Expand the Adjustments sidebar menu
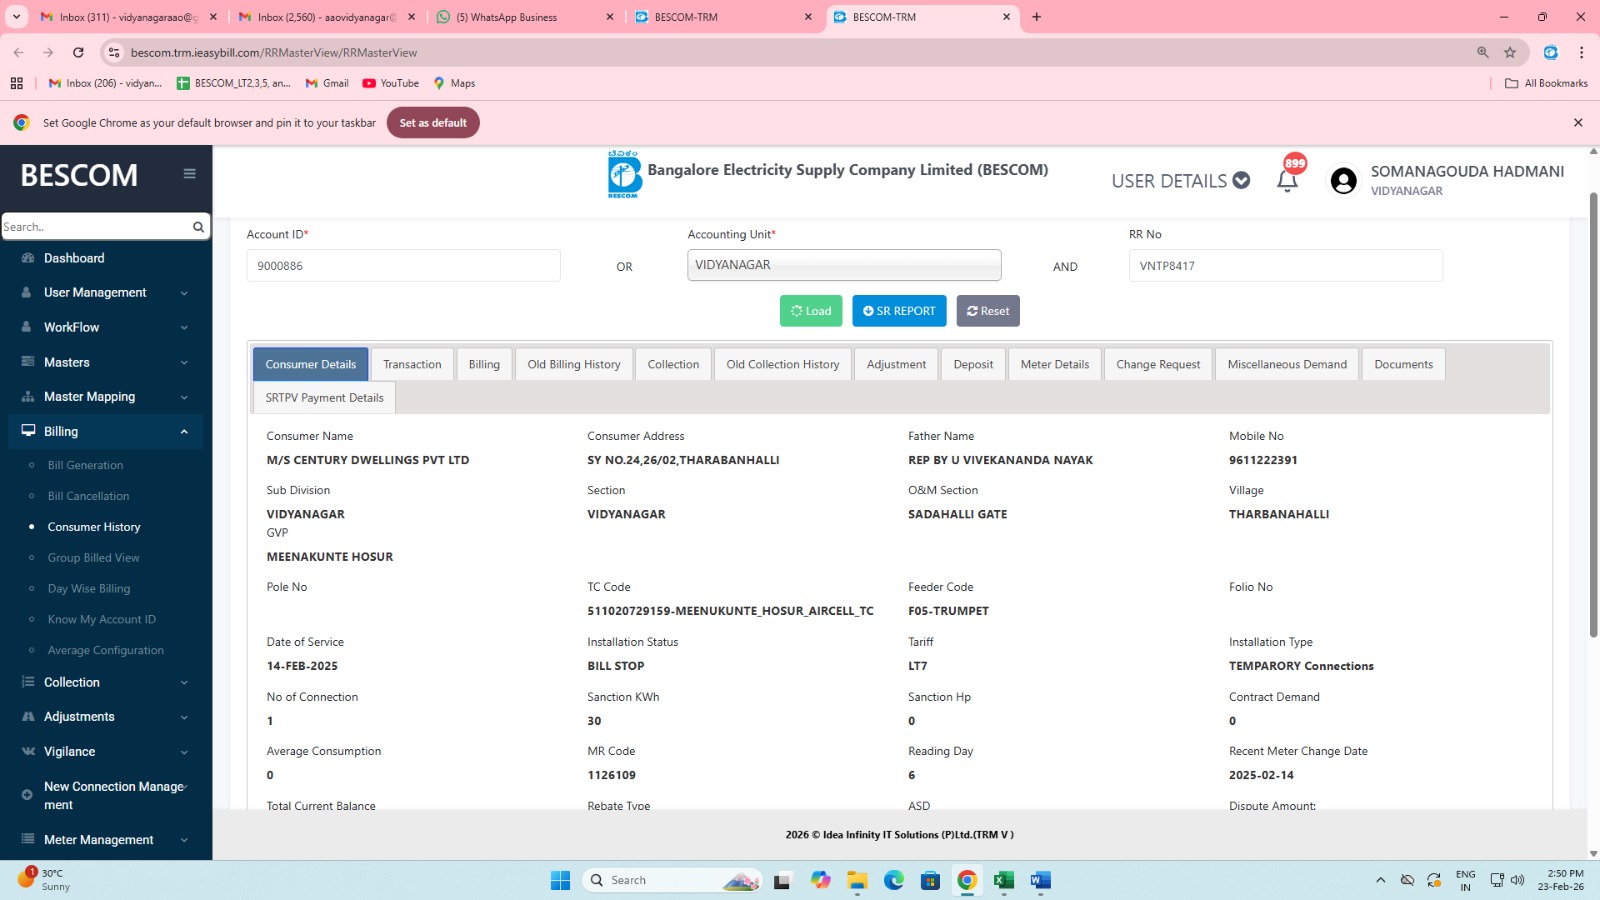Image resolution: width=1600 pixels, height=900 pixels. pos(105,717)
